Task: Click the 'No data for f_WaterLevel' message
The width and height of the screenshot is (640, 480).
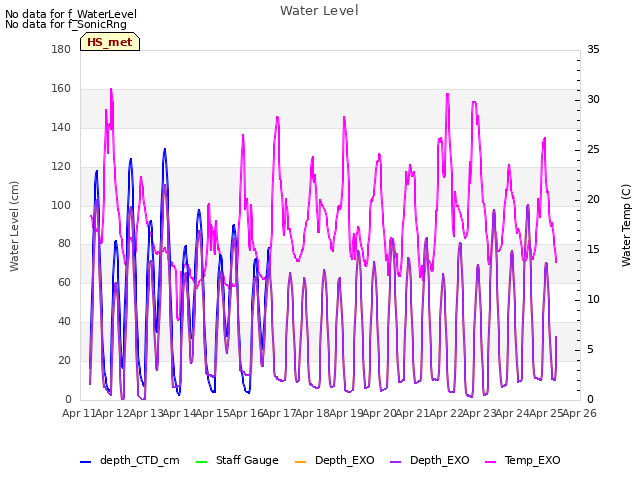Action: coord(71,14)
